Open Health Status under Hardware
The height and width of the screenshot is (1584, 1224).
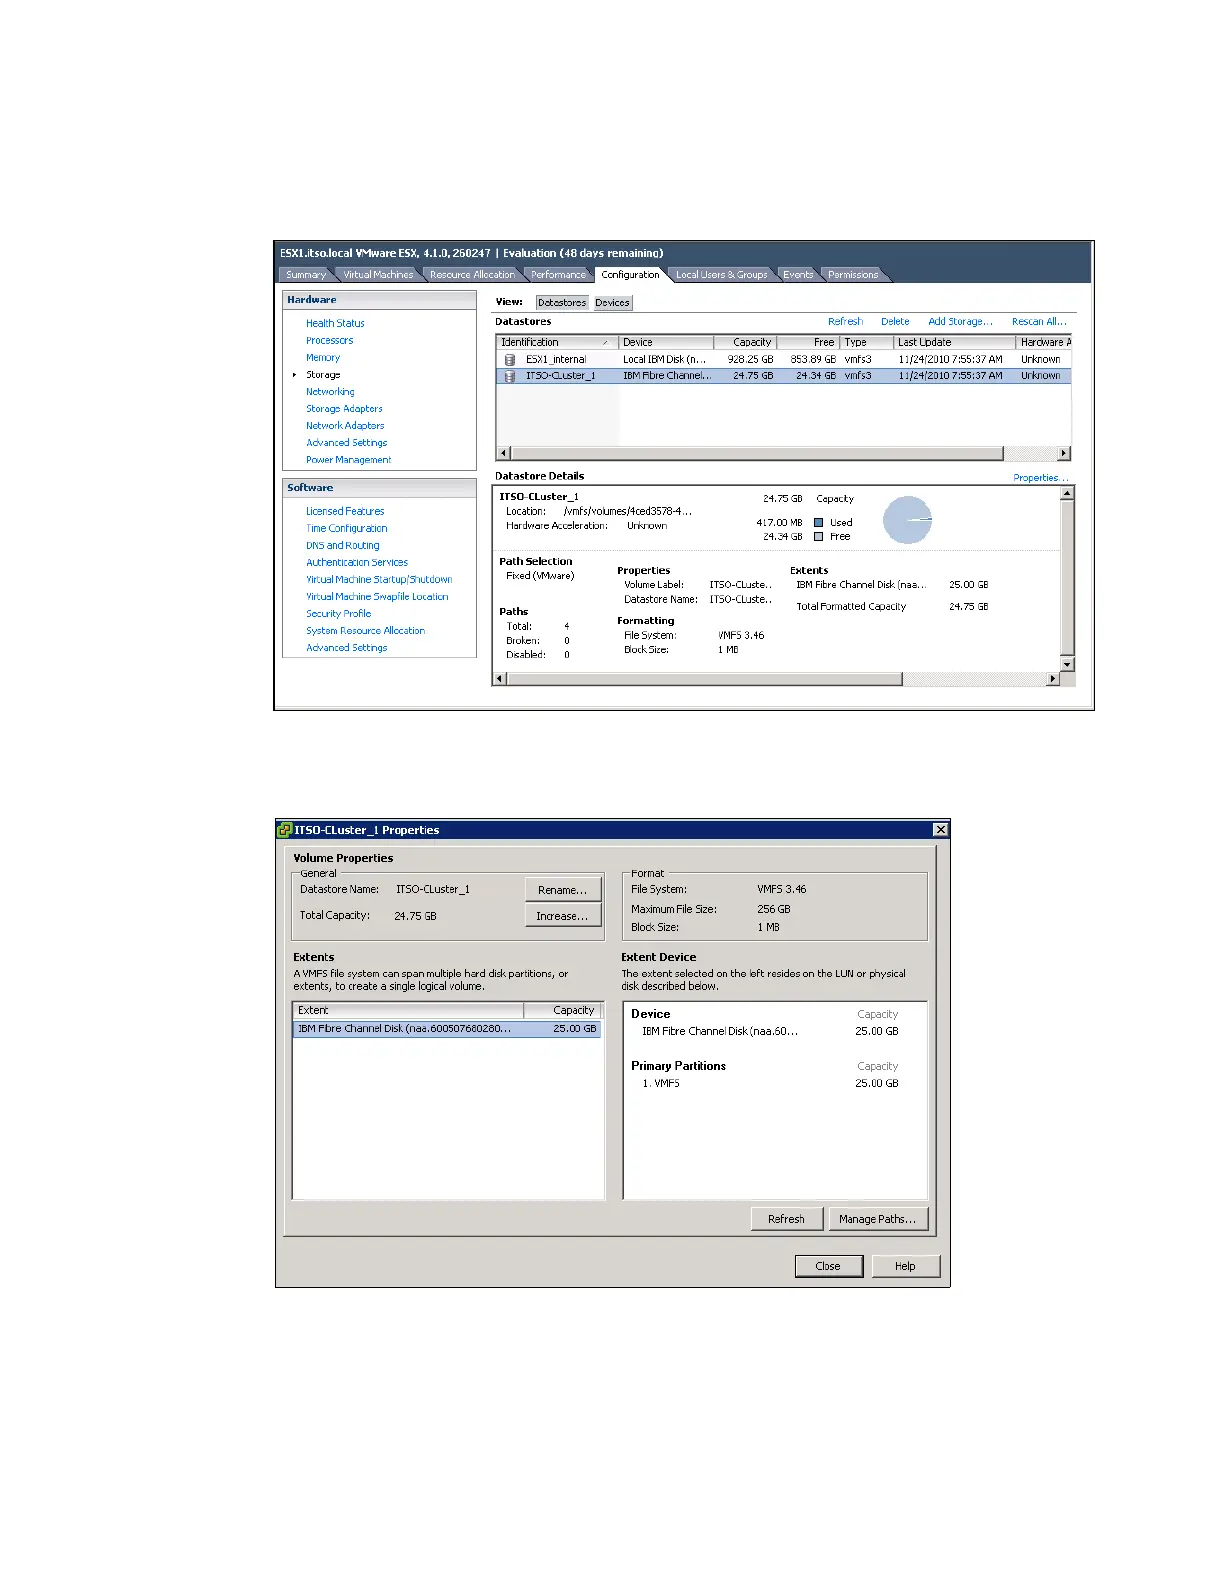tap(335, 323)
